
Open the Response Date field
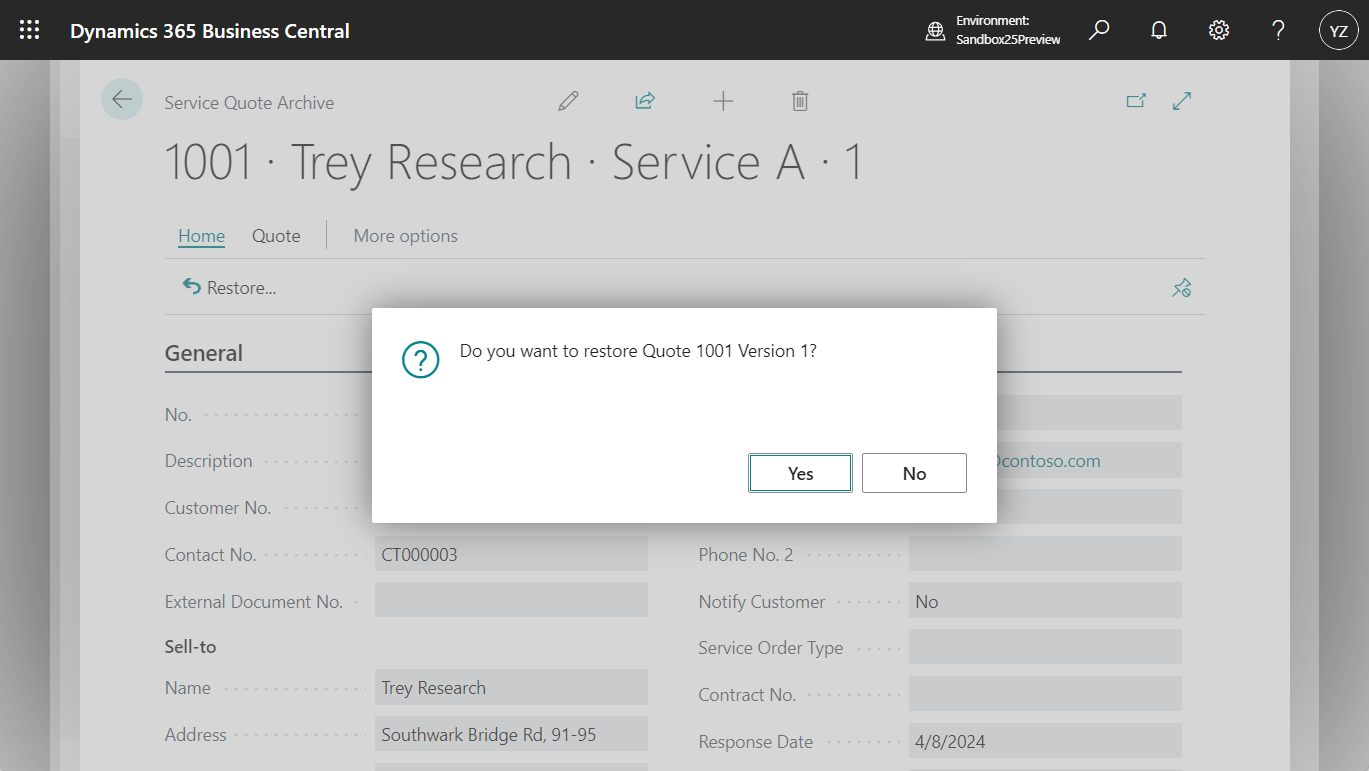tap(1045, 741)
